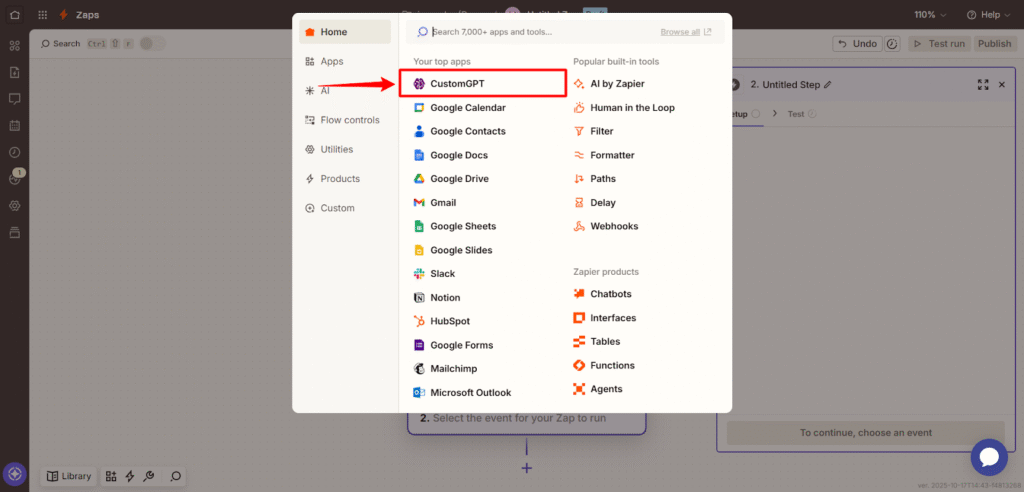1024x492 pixels.
Task: Select Microsoft Outlook app
Action: (462, 393)
